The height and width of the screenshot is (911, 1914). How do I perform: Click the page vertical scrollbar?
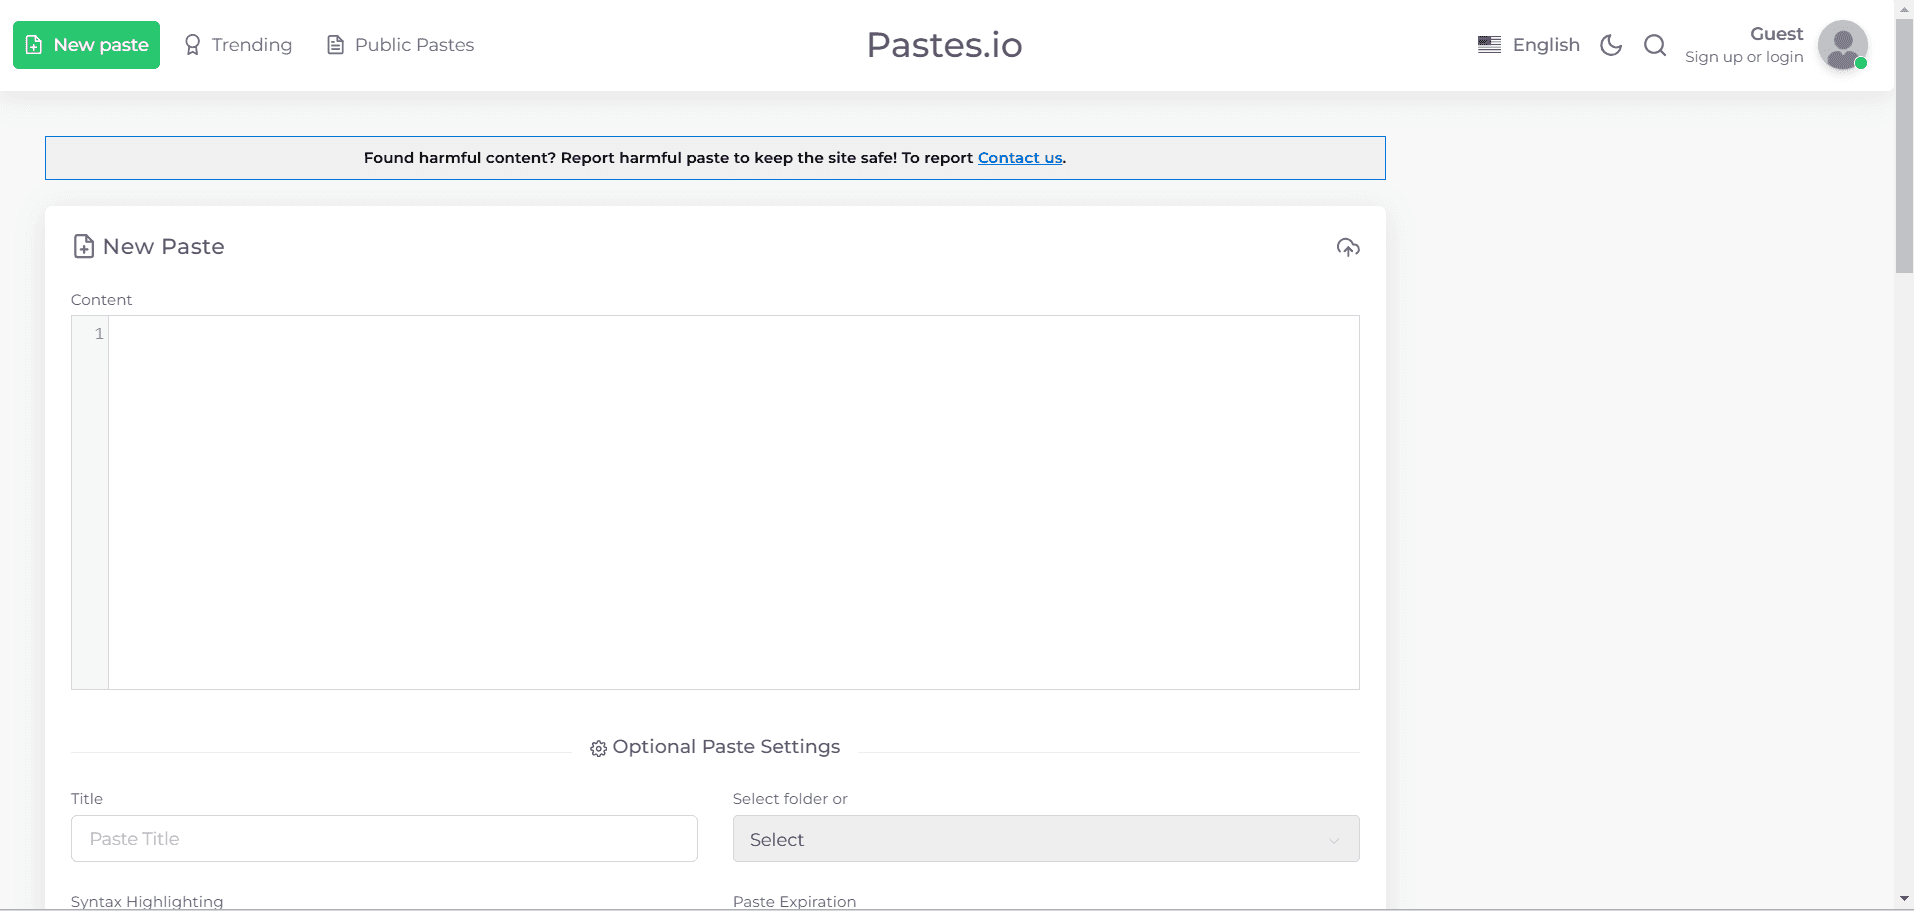point(1904,146)
